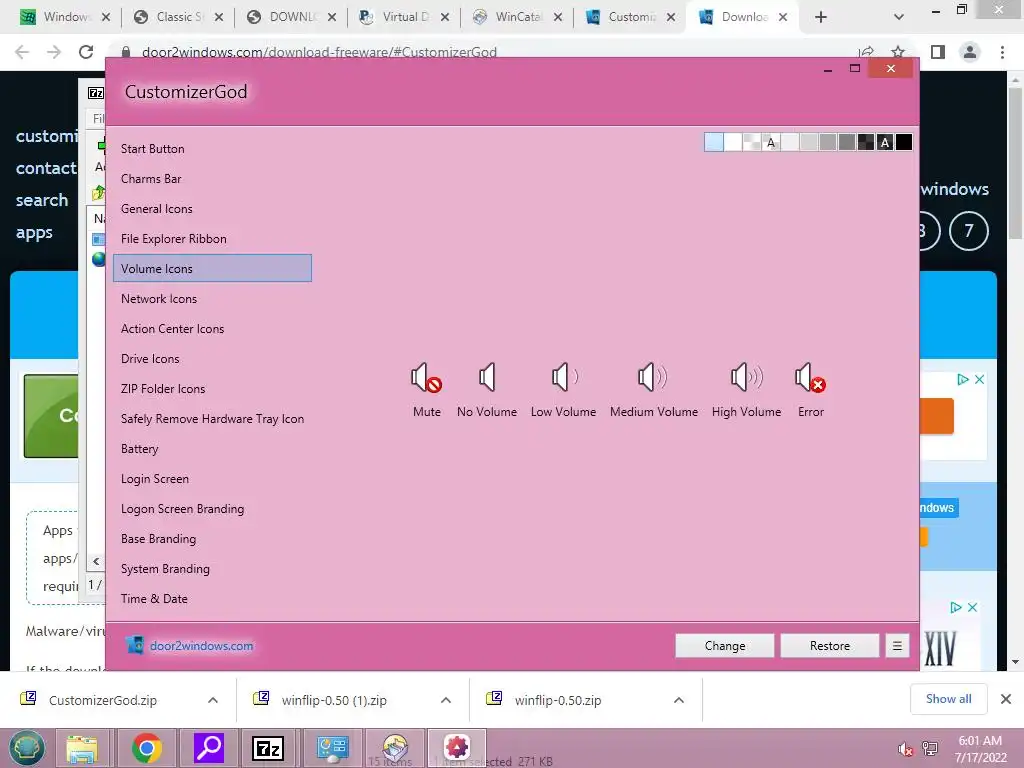Open the Base Branding category
This screenshot has height=768, width=1024.
point(212,539)
